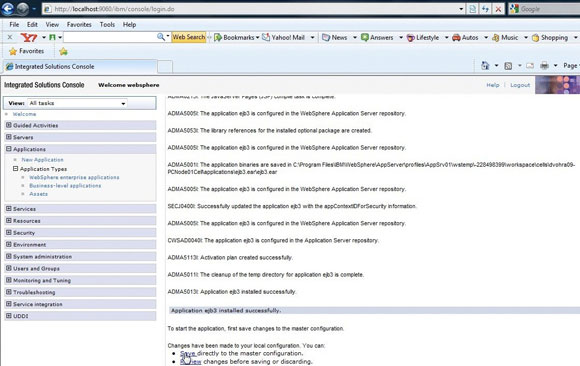
Task: Open the View menu
Action: pos(52,24)
